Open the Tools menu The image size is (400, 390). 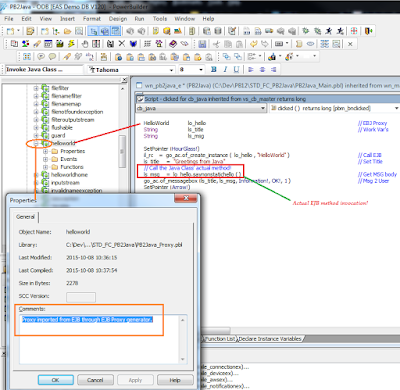pos(160,19)
